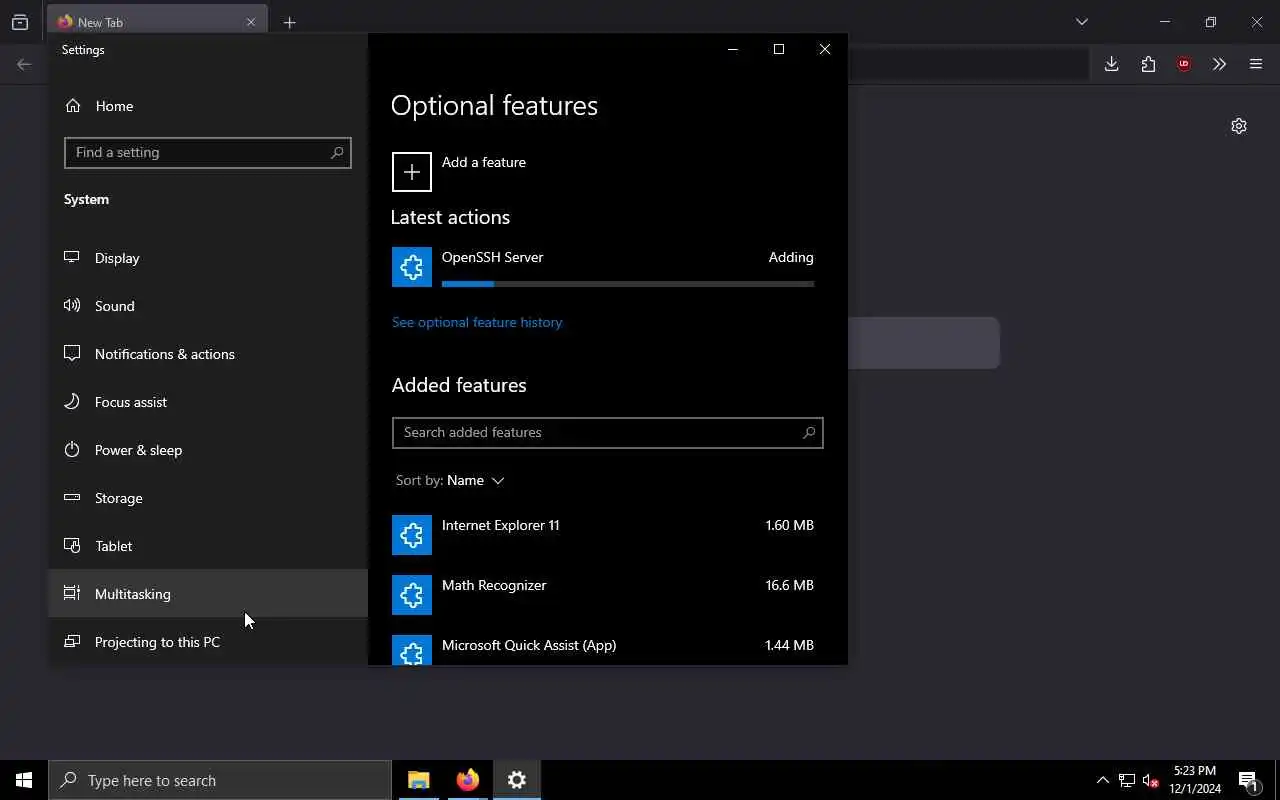The image size is (1280, 800).
Task: Go to Notifications & actions
Action: pyautogui.click(x=208, y=354)
